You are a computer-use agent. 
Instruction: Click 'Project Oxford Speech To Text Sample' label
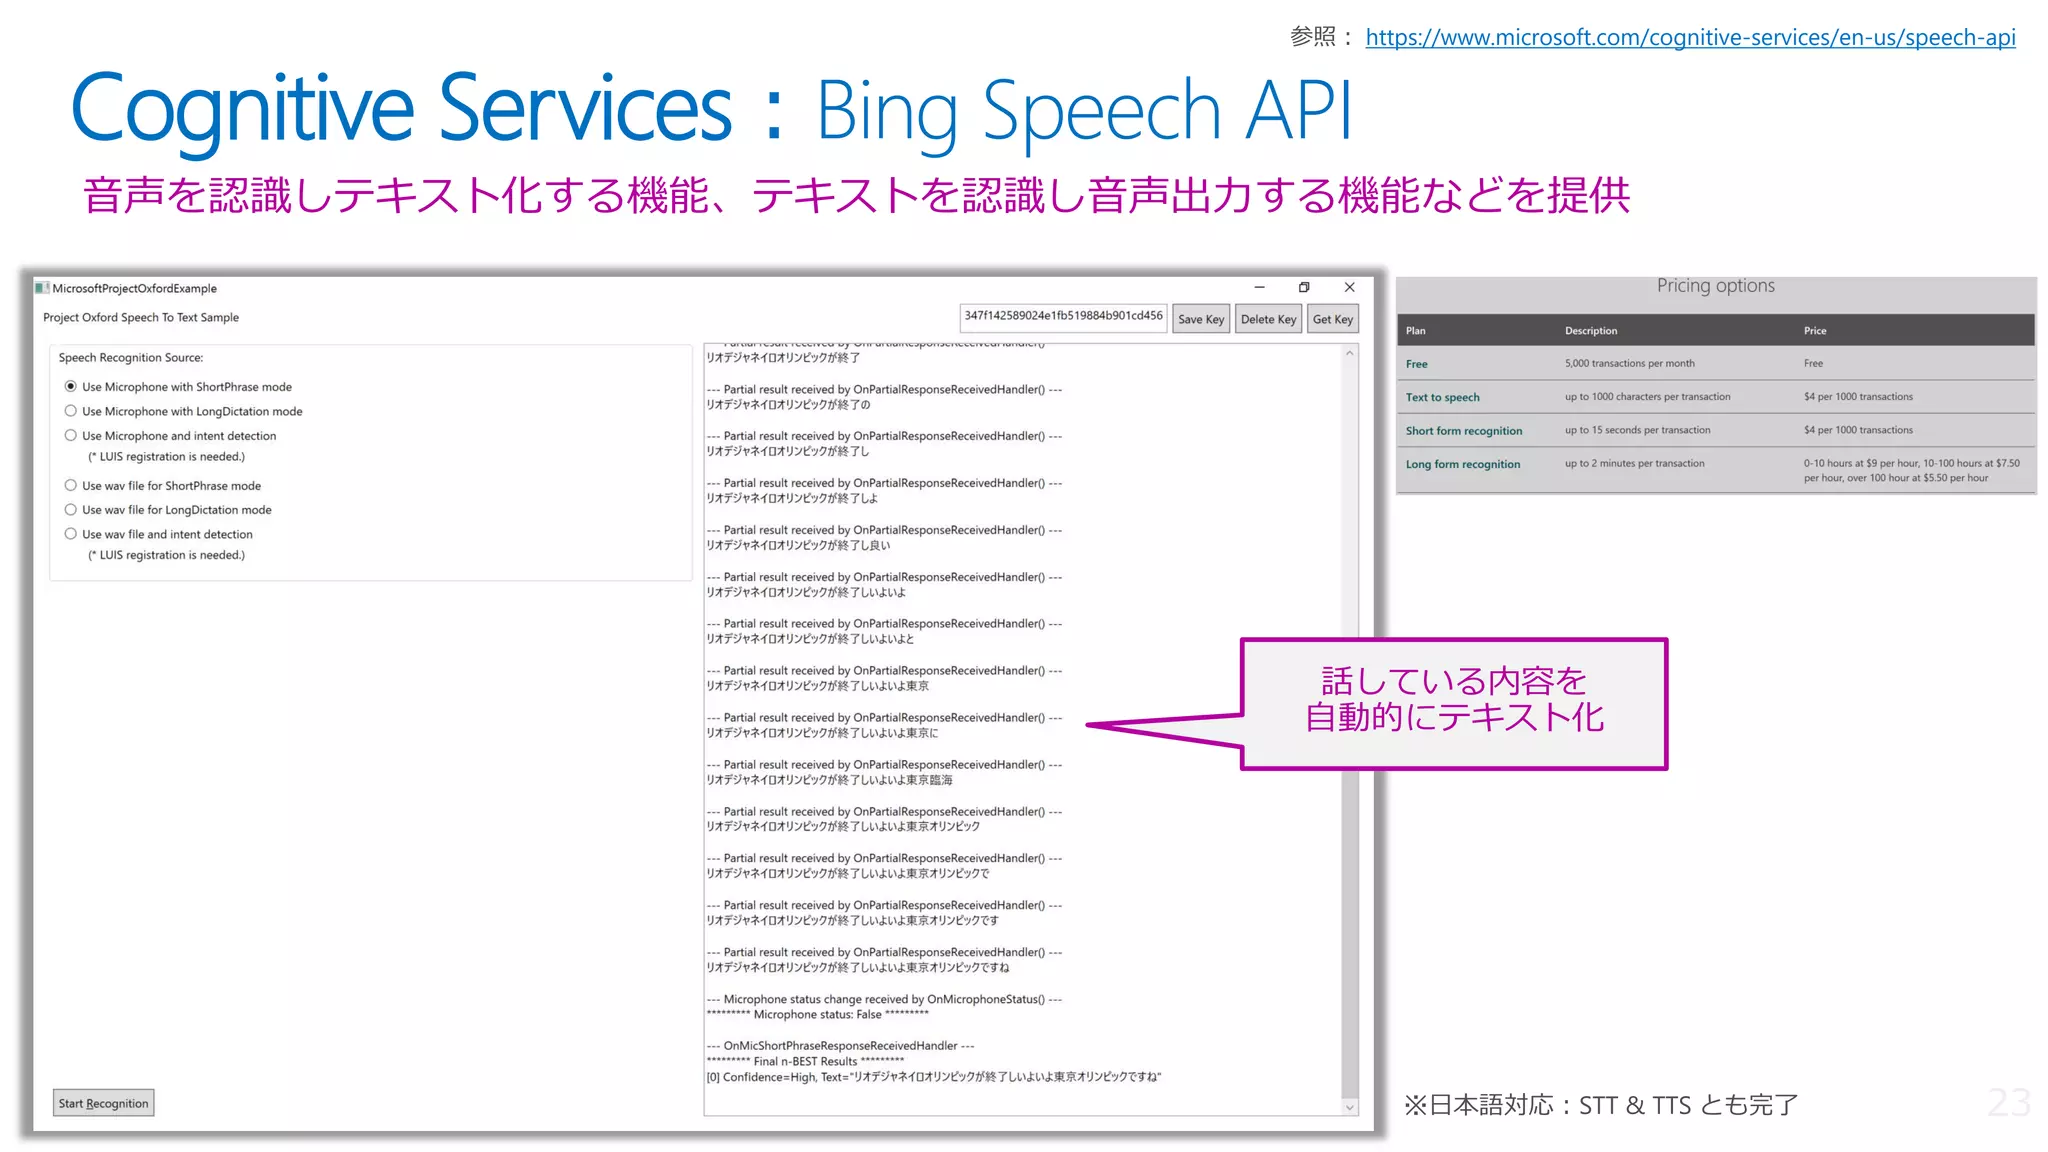pos(141,318)
